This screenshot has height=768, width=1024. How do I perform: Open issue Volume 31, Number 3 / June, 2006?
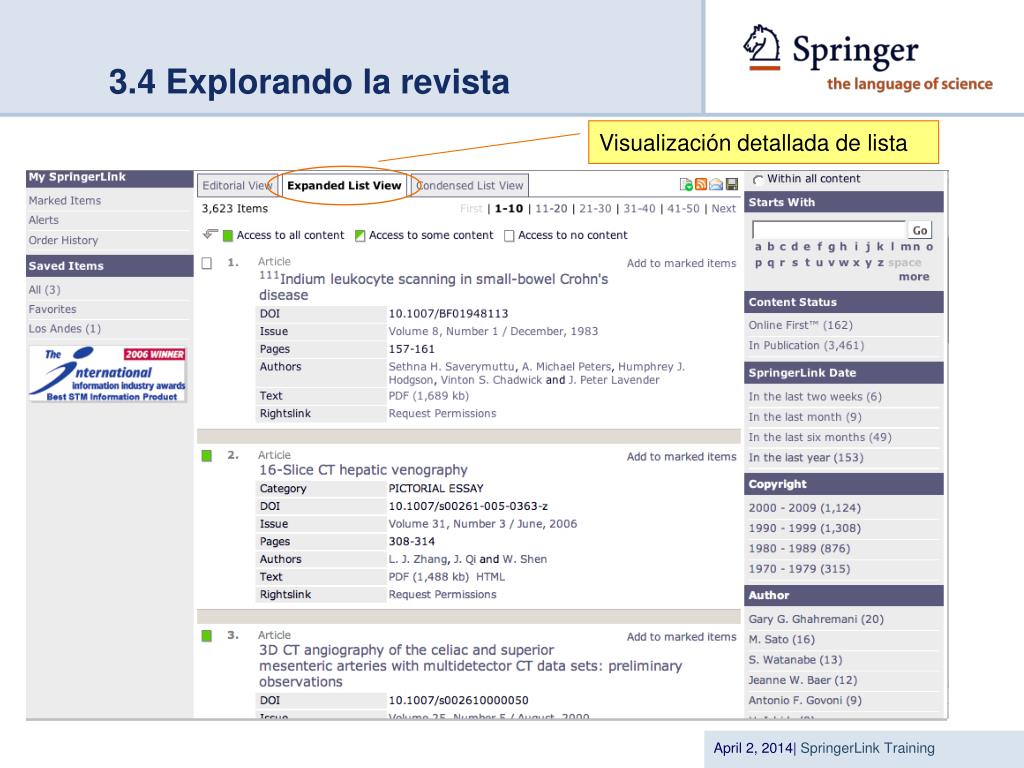[483, 524]
